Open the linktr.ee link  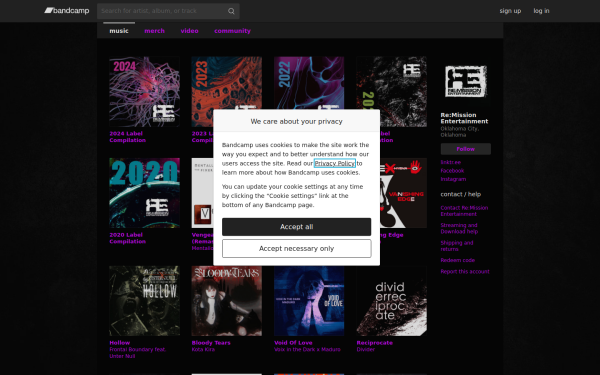coord(450,162)
